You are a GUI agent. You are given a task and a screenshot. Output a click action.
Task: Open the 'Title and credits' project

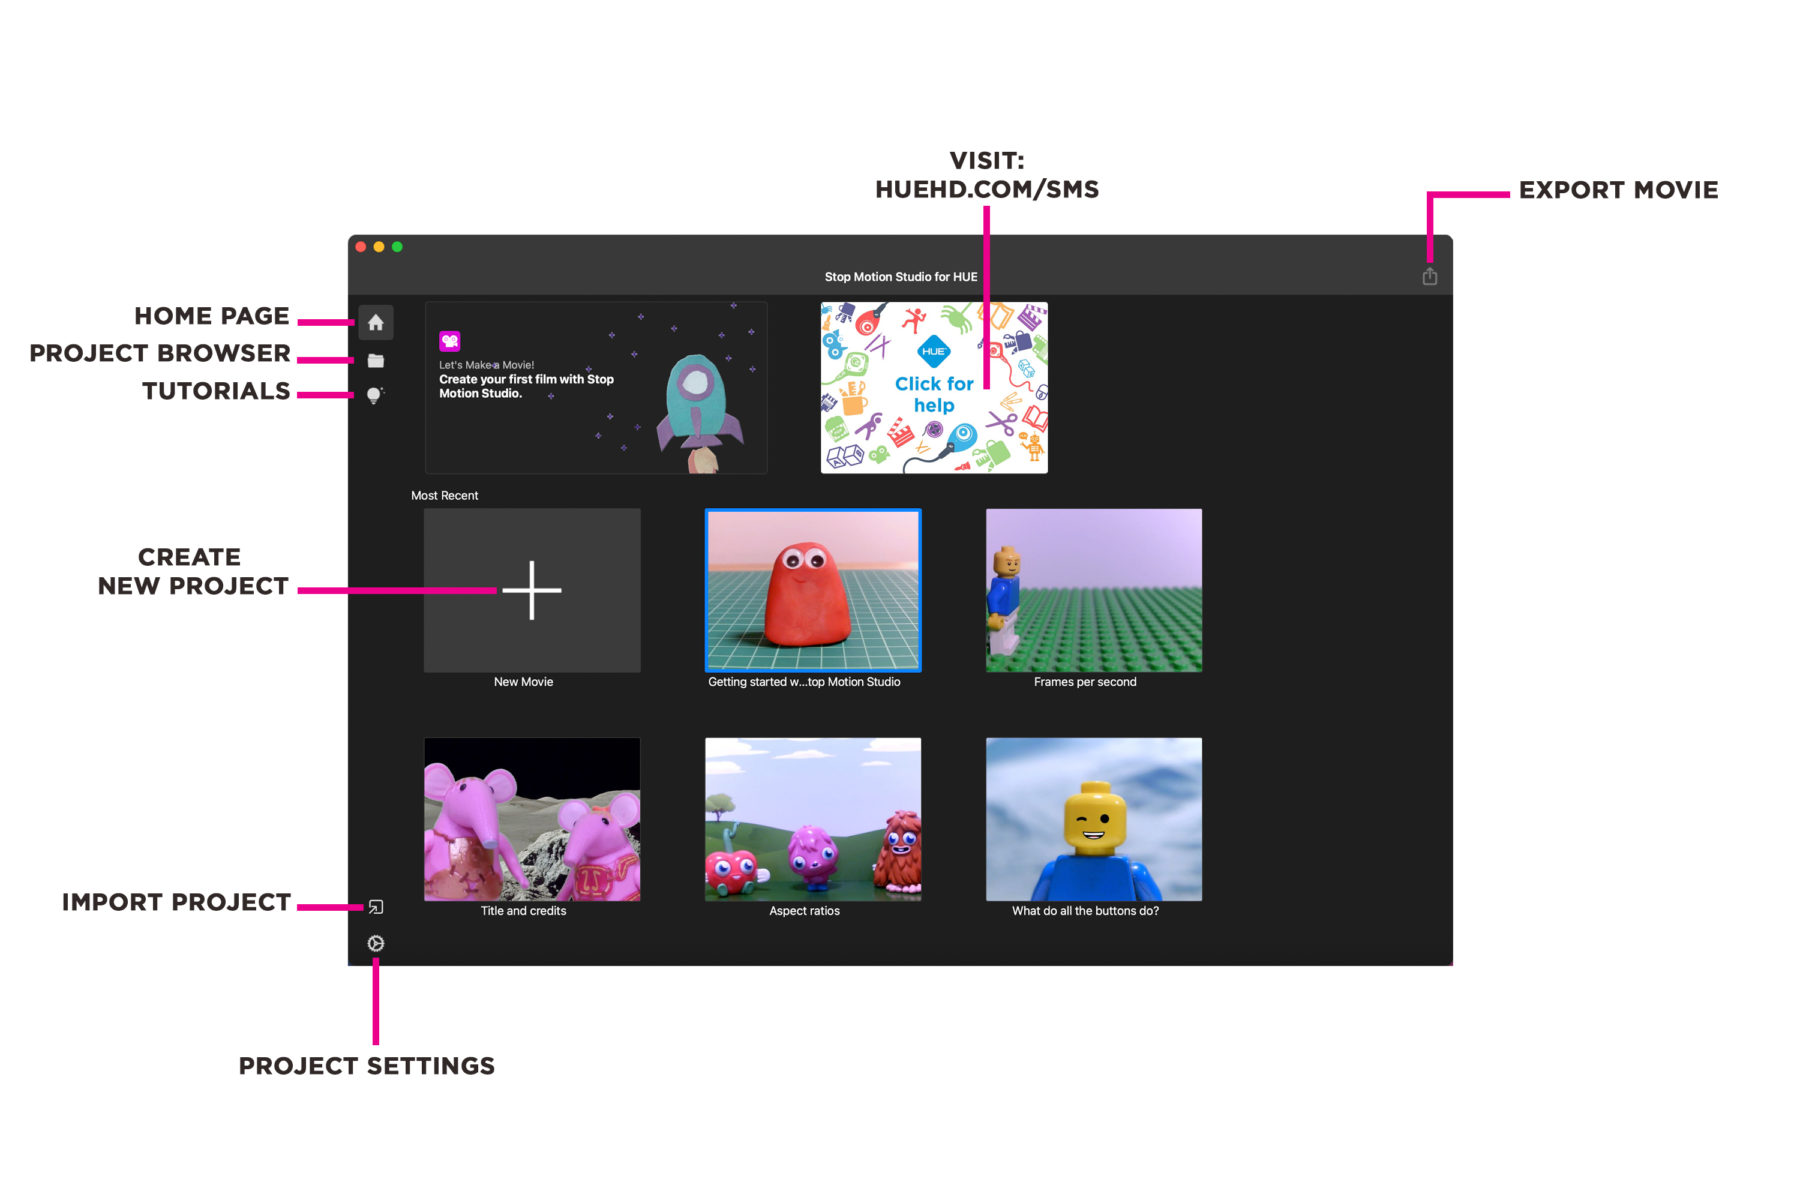(x=531, y=818)
